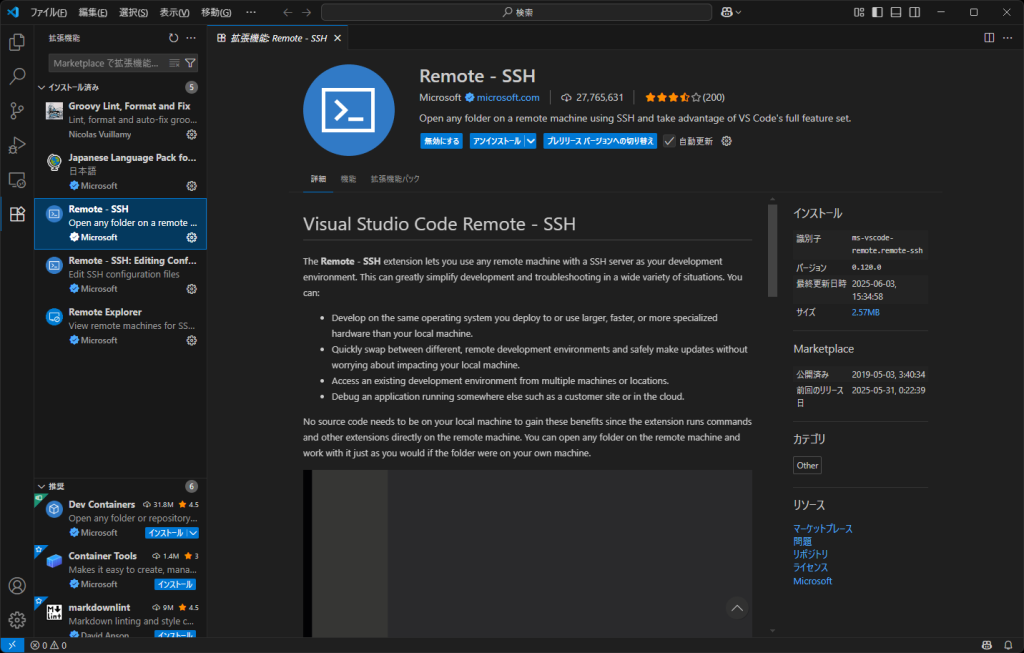Open the アンインストール dropdown arrow
The width and height of the screenshot is (1024, 653).
[x=530, y=141]
